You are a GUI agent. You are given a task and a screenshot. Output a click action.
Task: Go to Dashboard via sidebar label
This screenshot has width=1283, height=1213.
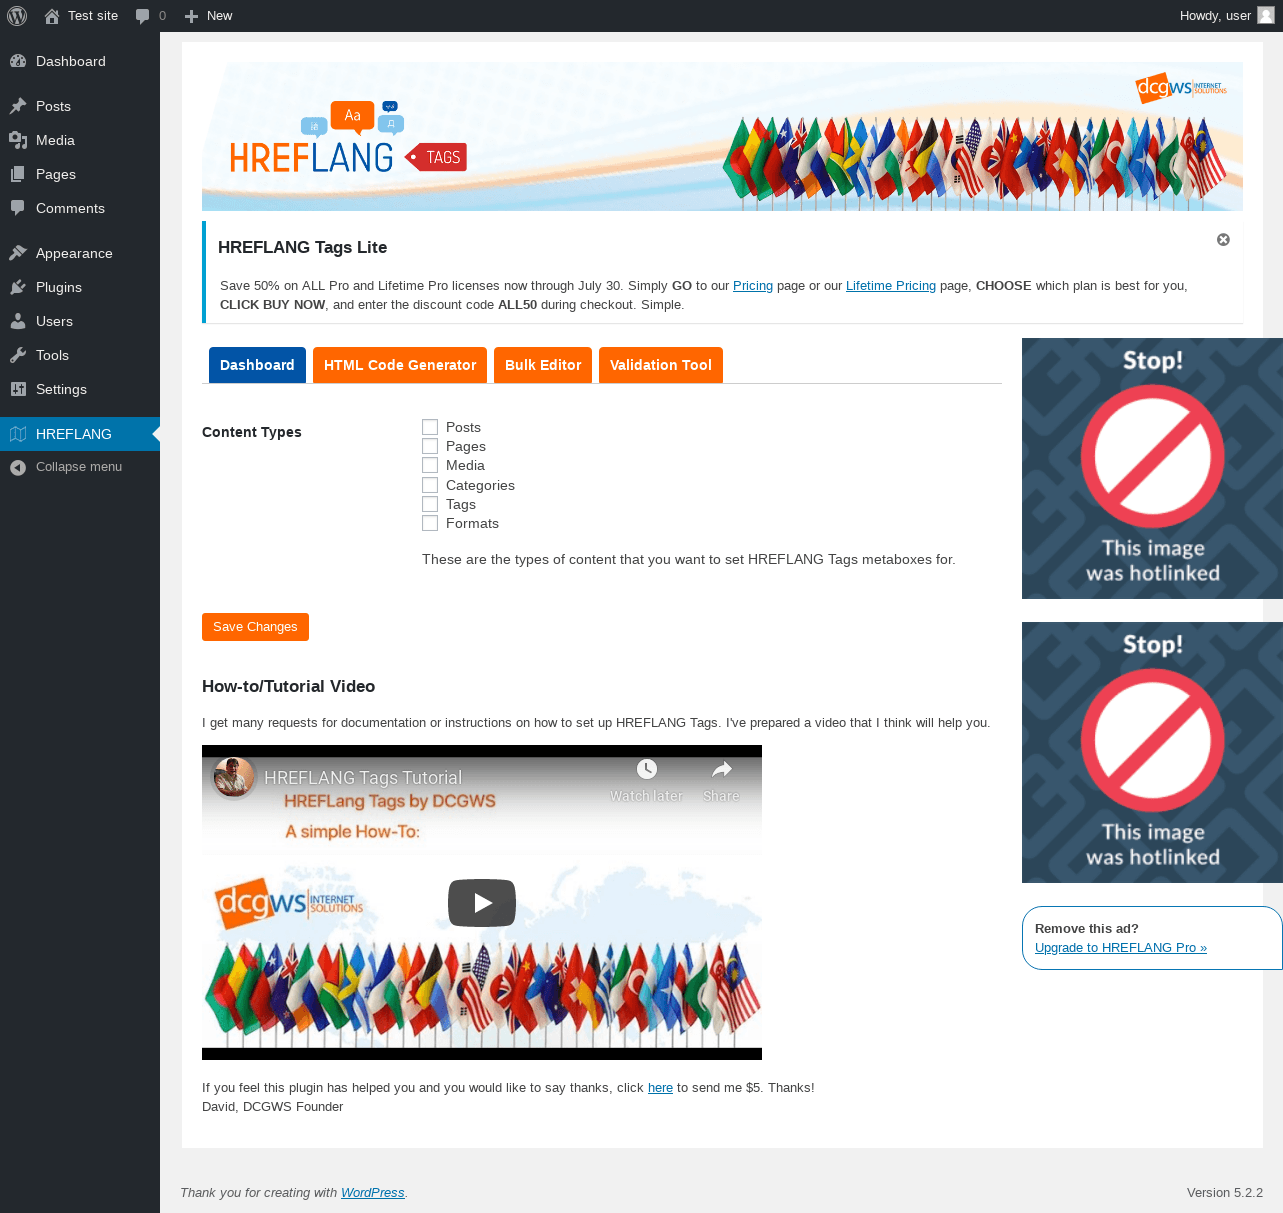coord(70,61)
